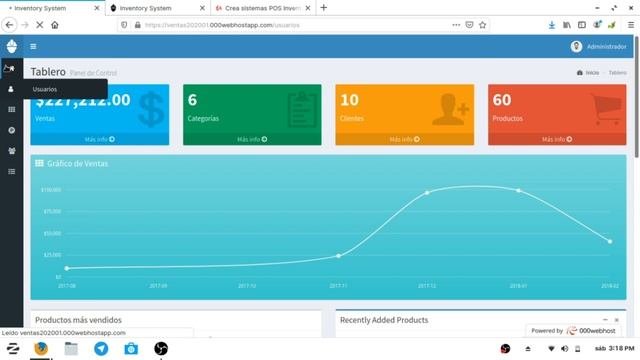Viewport: 640px width, 360px height.
Task: Close the Crea sistemas POS tab
Action: click(308, 8)
